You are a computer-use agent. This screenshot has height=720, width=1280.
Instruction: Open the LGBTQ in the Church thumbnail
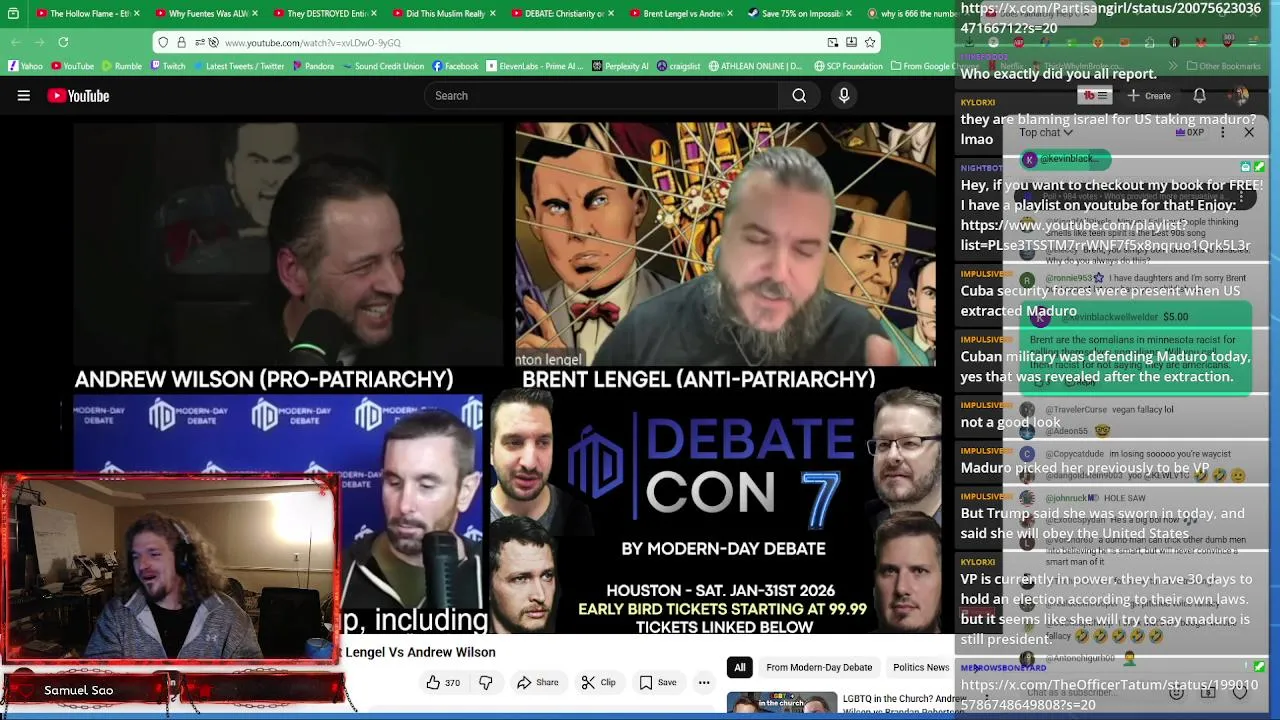point(782,705)
